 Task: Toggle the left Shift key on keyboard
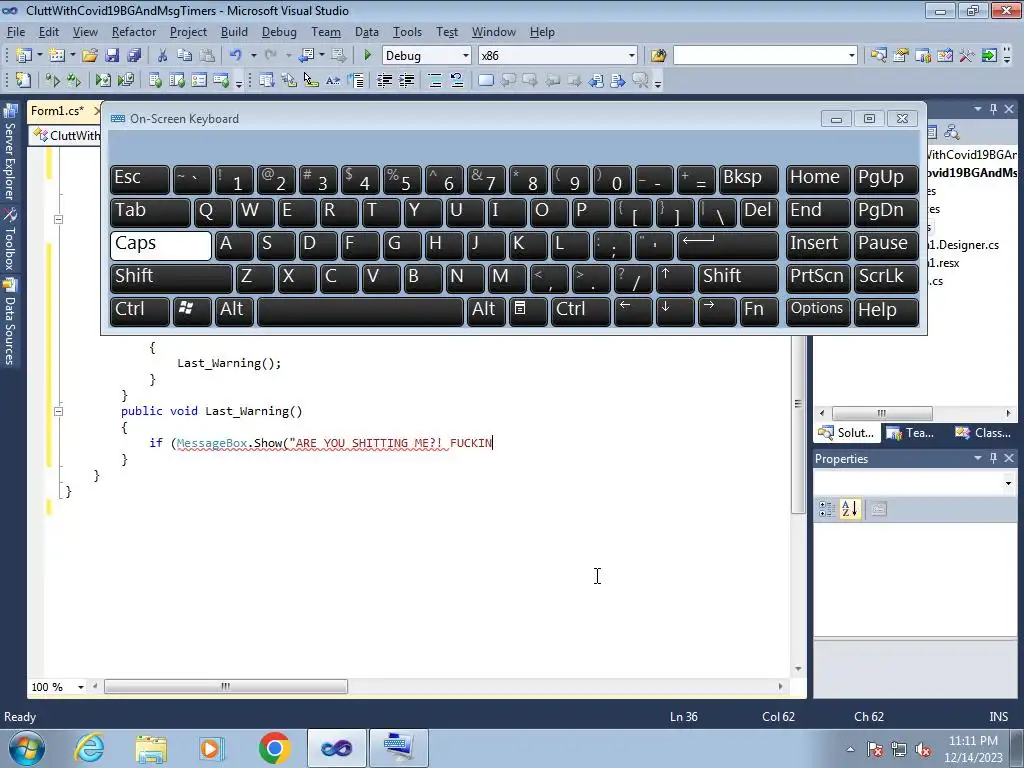[171, 278]
